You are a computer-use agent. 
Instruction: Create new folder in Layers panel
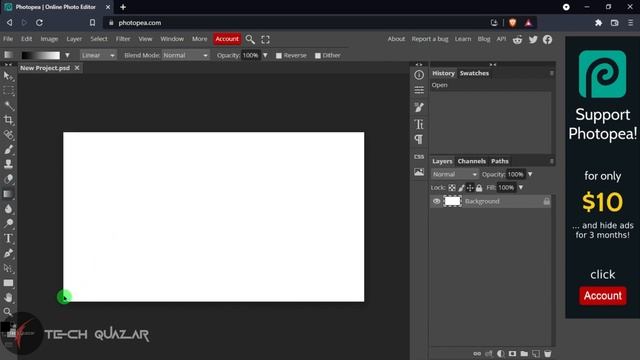coord(524,353)
